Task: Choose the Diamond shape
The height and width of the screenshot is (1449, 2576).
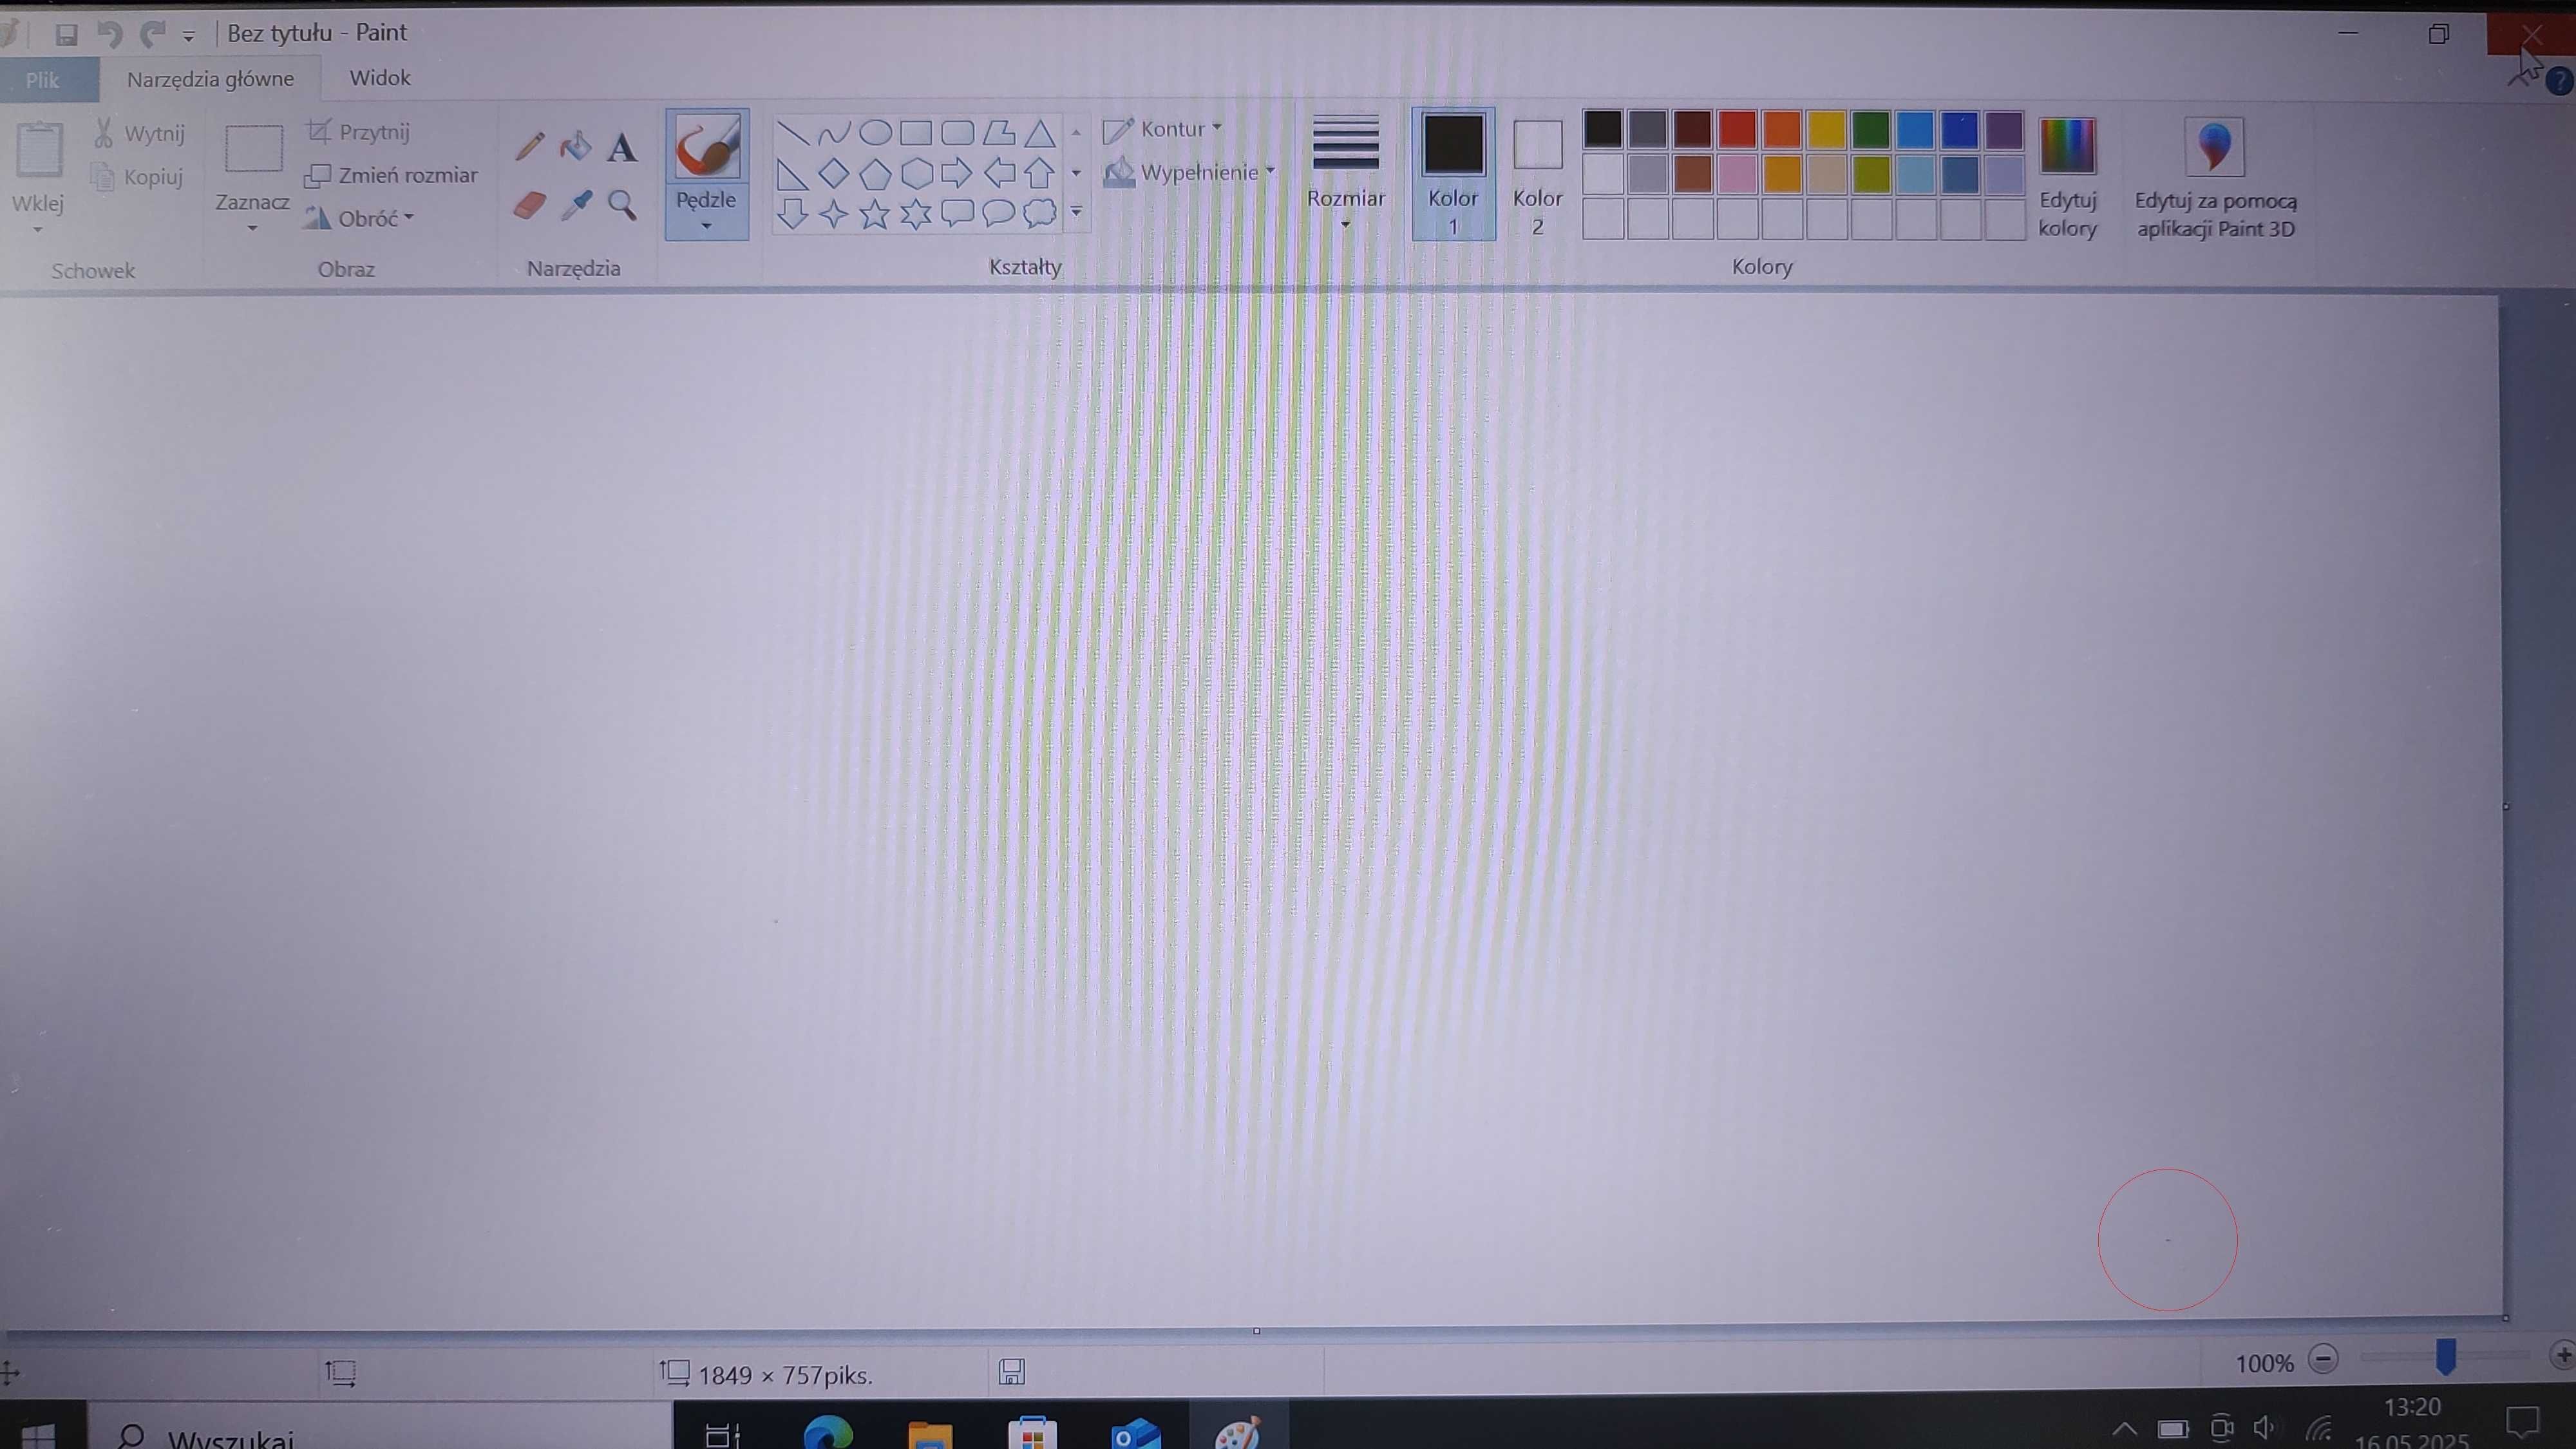Action: pos(833,174)
